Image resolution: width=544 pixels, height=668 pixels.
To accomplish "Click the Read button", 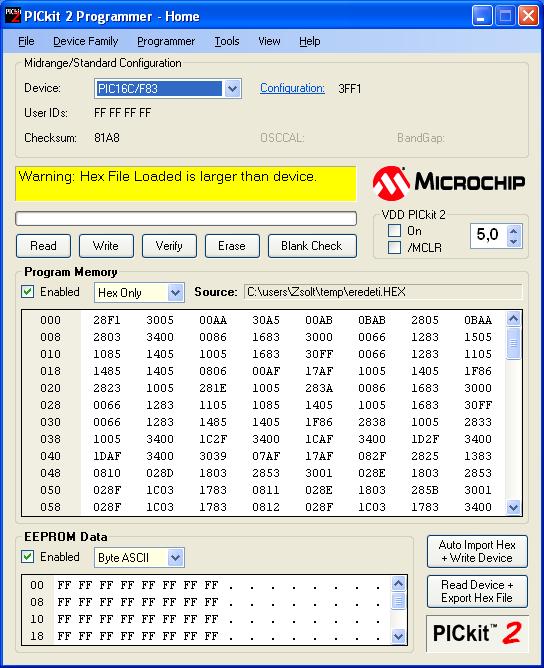I will coord(43,246).
